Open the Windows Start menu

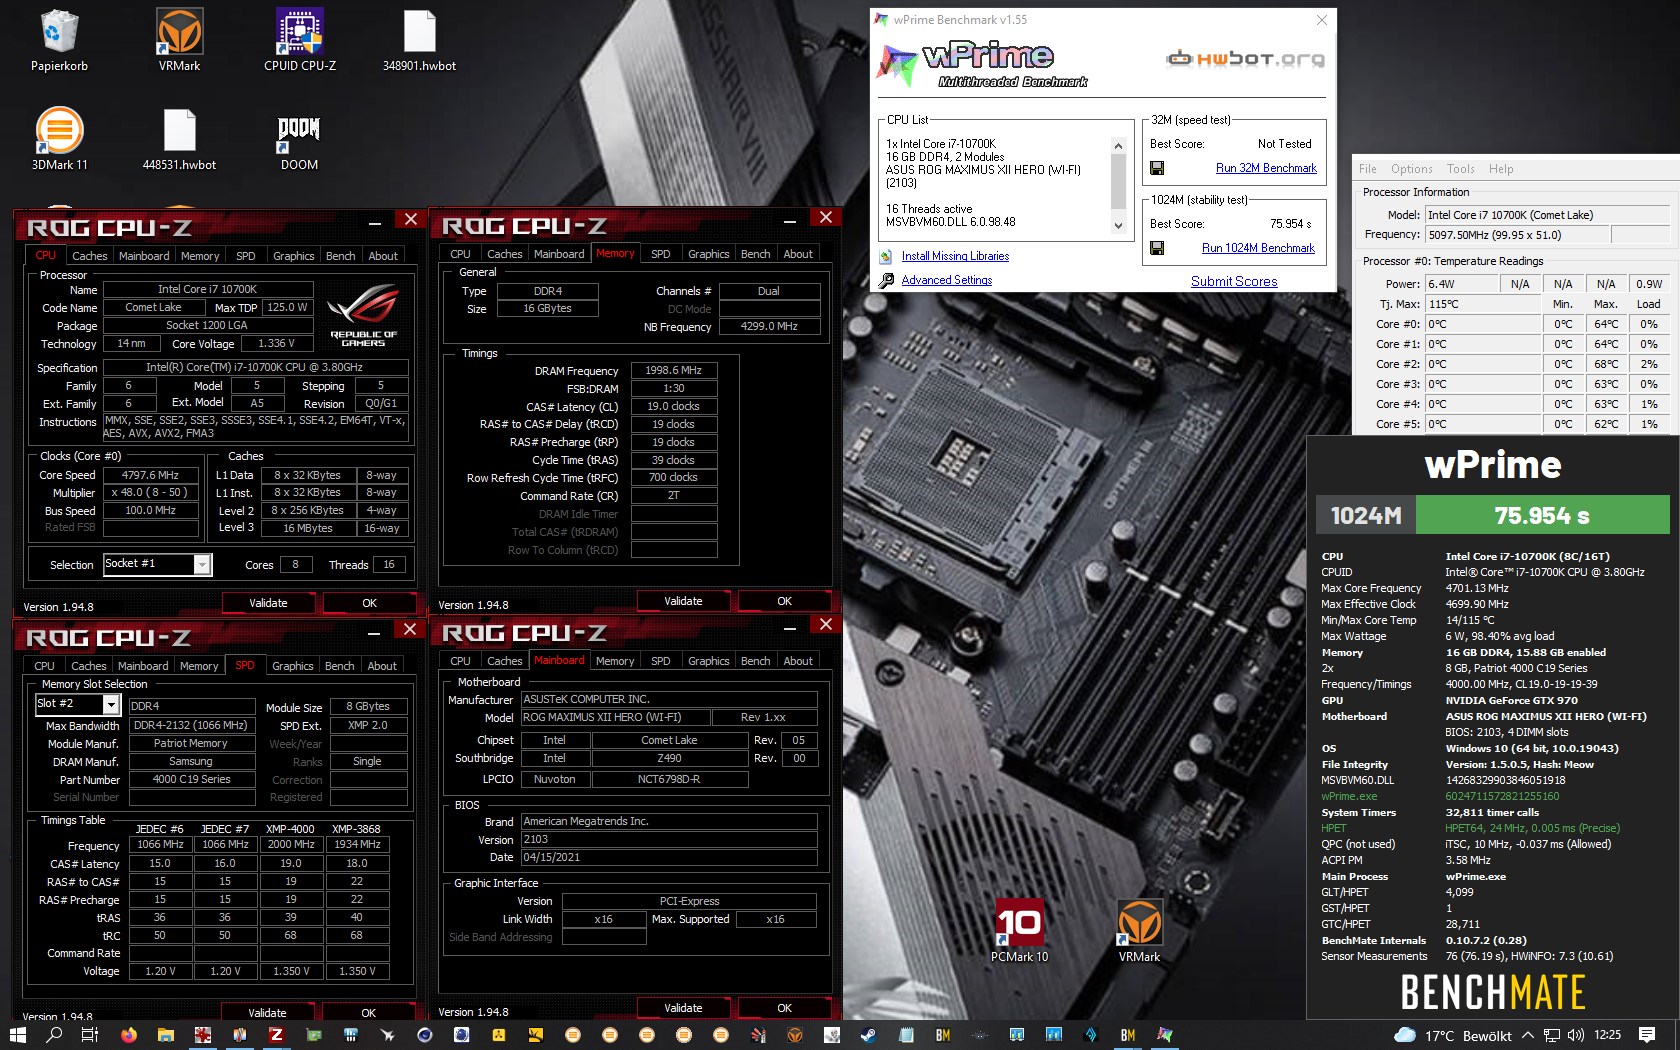[x=17, y=1035]
